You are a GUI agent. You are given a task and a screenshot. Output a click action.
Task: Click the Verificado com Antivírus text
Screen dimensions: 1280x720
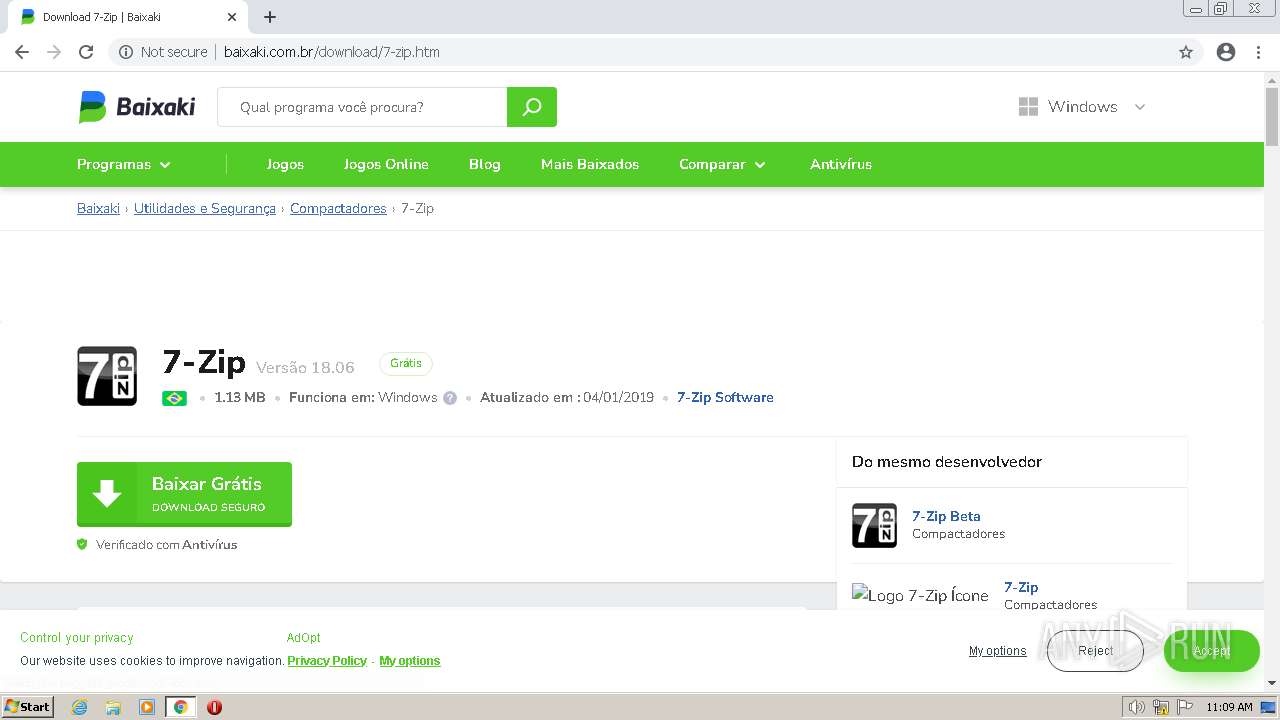(x=166, y=545)
